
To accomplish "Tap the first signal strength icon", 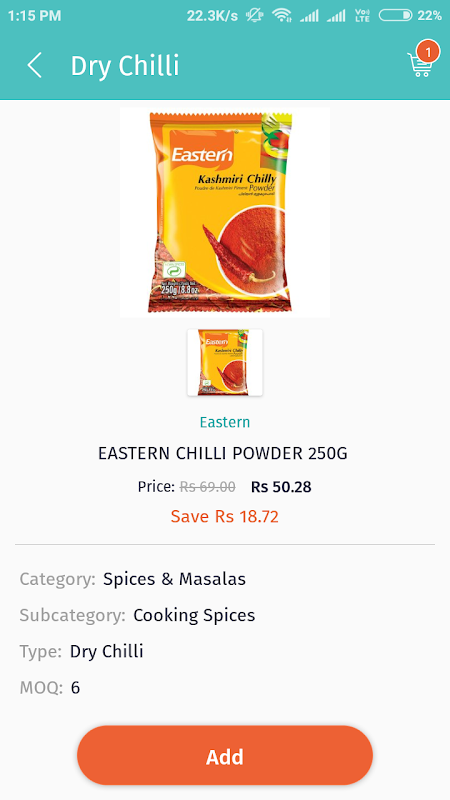I will tap(309, 16).
